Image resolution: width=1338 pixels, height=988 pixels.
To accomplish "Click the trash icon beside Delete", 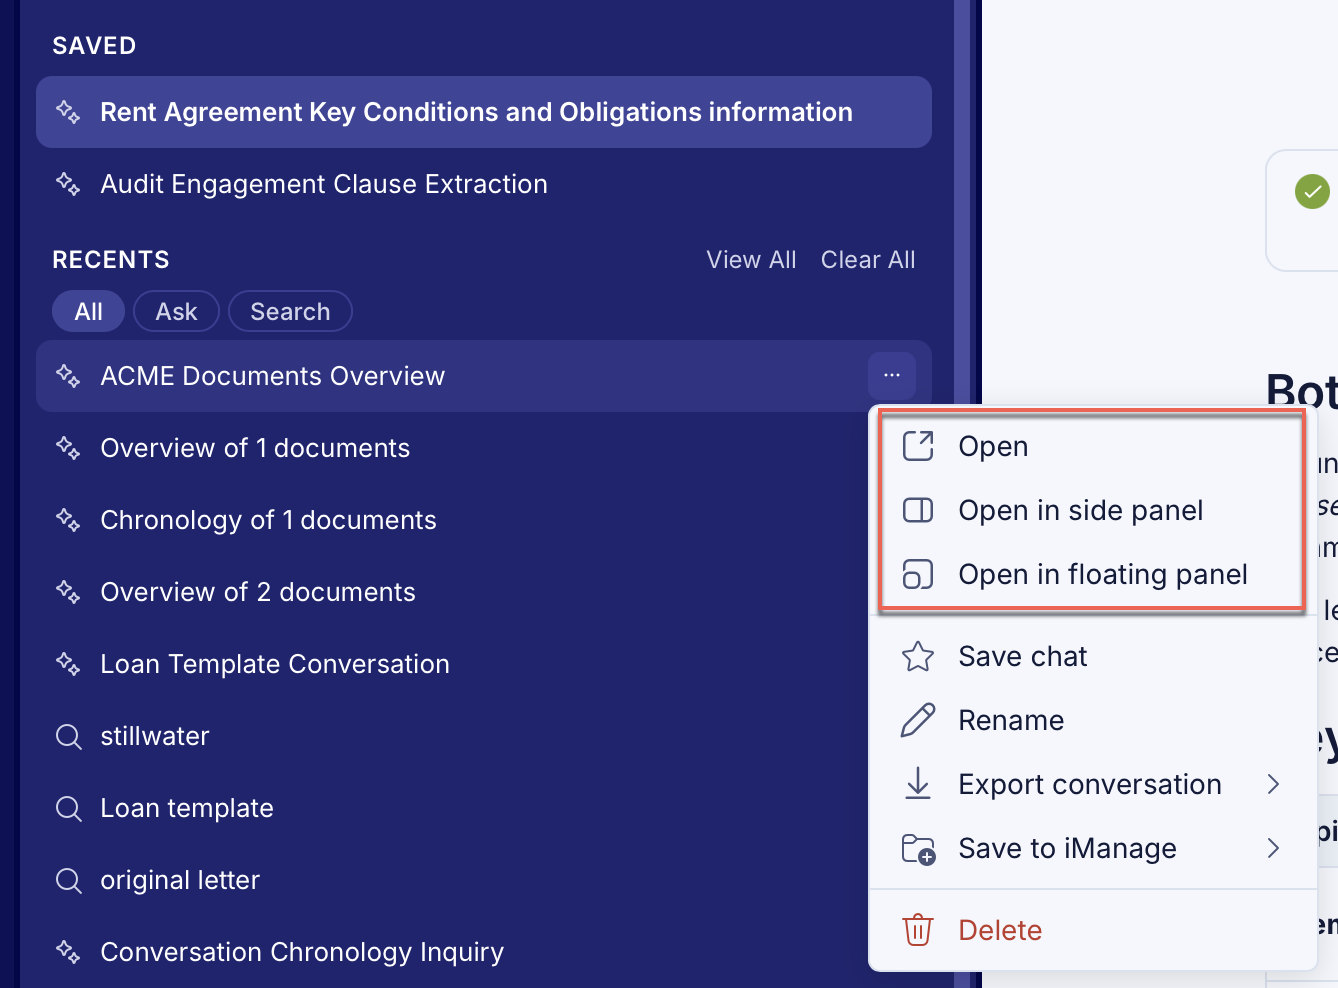I will [x=918, y=930].
